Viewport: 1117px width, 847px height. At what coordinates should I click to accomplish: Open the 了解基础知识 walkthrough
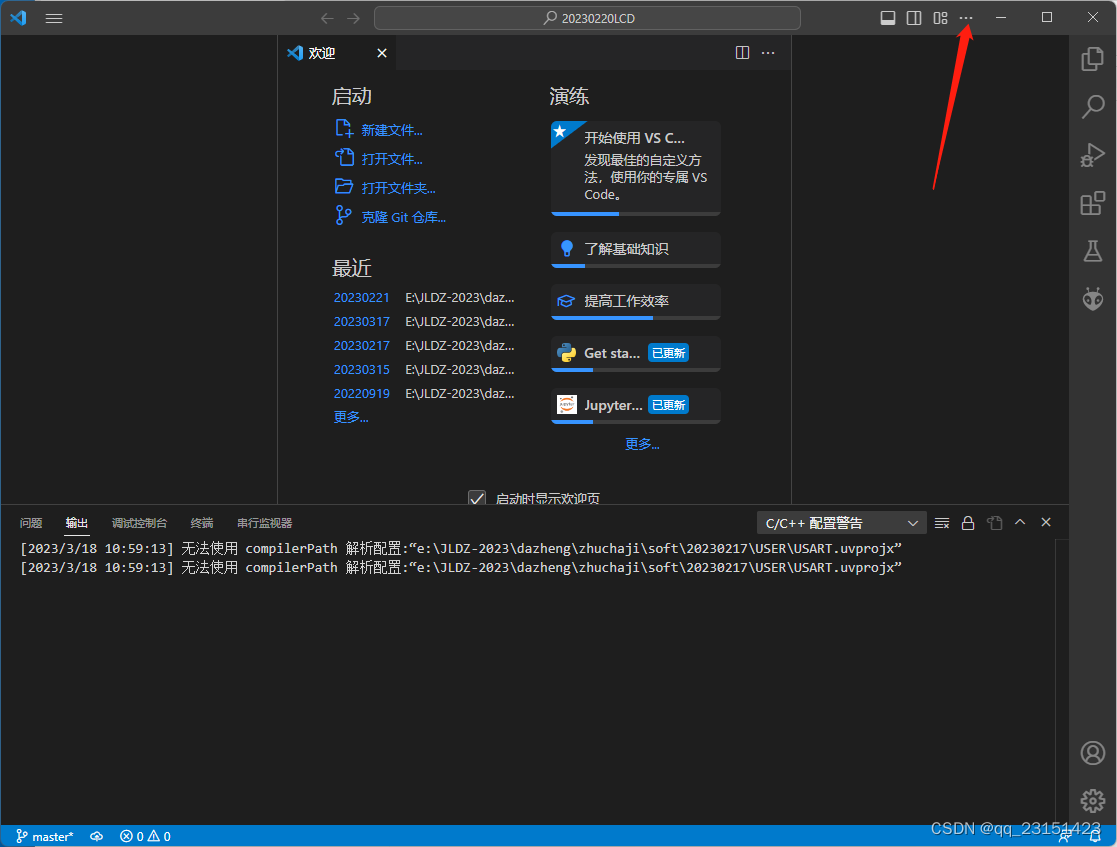click(x=635, y=249)
